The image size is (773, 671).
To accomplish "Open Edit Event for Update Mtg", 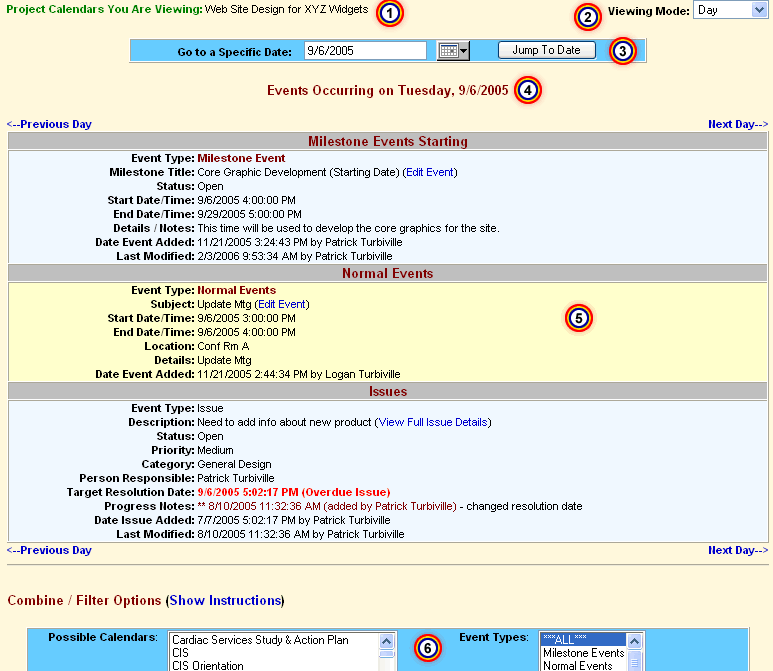I will (282, 304).
